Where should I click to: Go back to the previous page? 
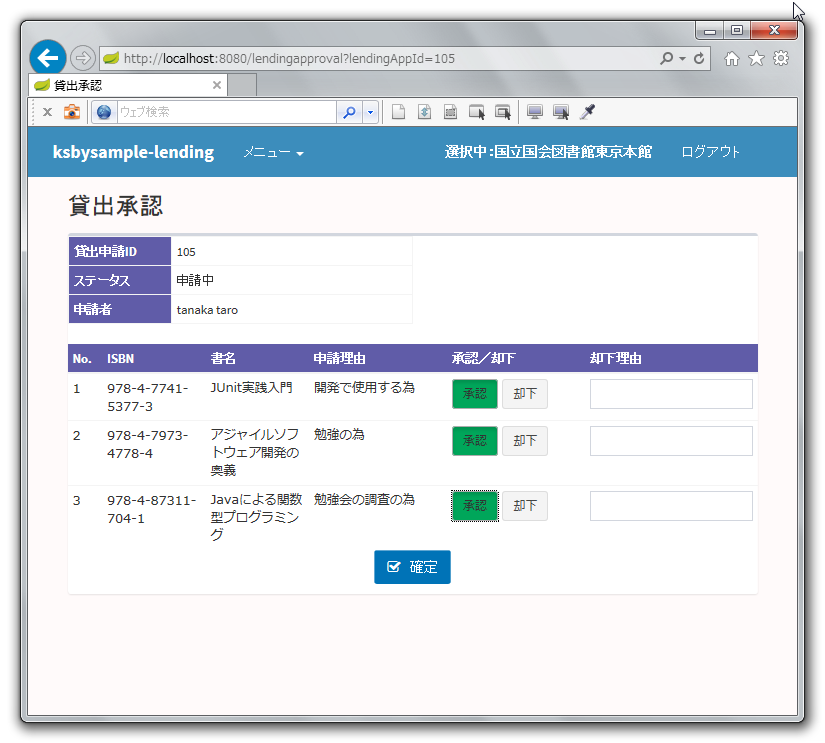(x=47, y=58)
